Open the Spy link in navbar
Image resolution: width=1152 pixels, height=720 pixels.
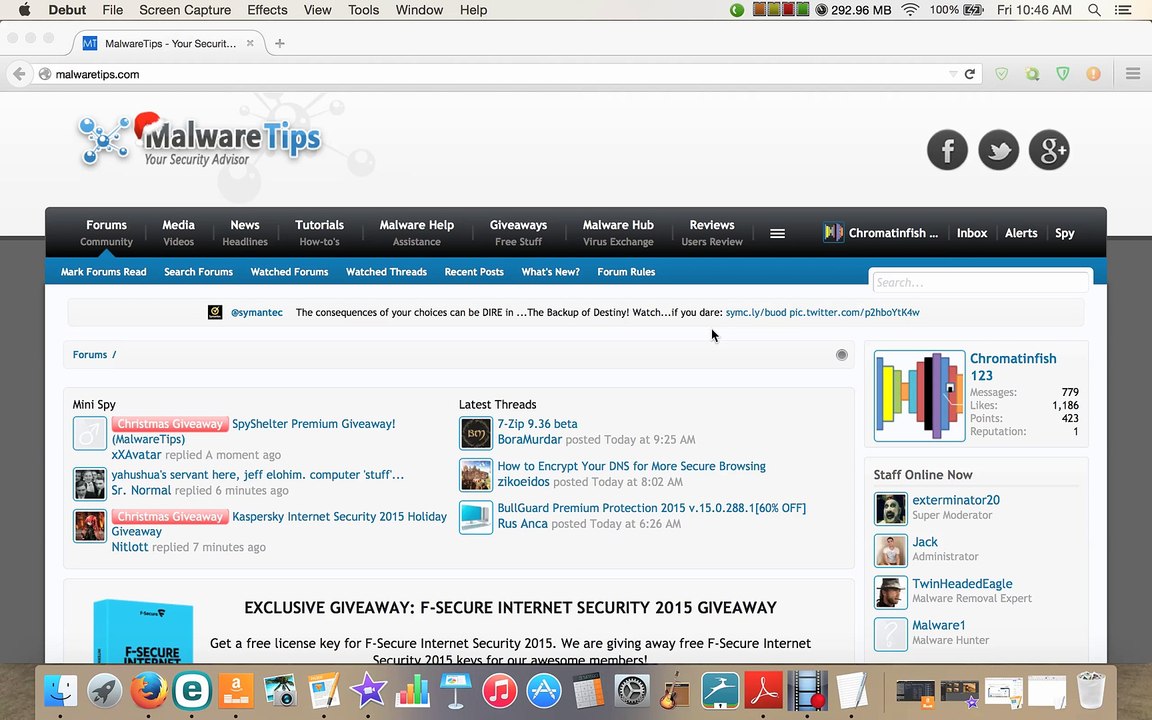[x=1065, y=233]
